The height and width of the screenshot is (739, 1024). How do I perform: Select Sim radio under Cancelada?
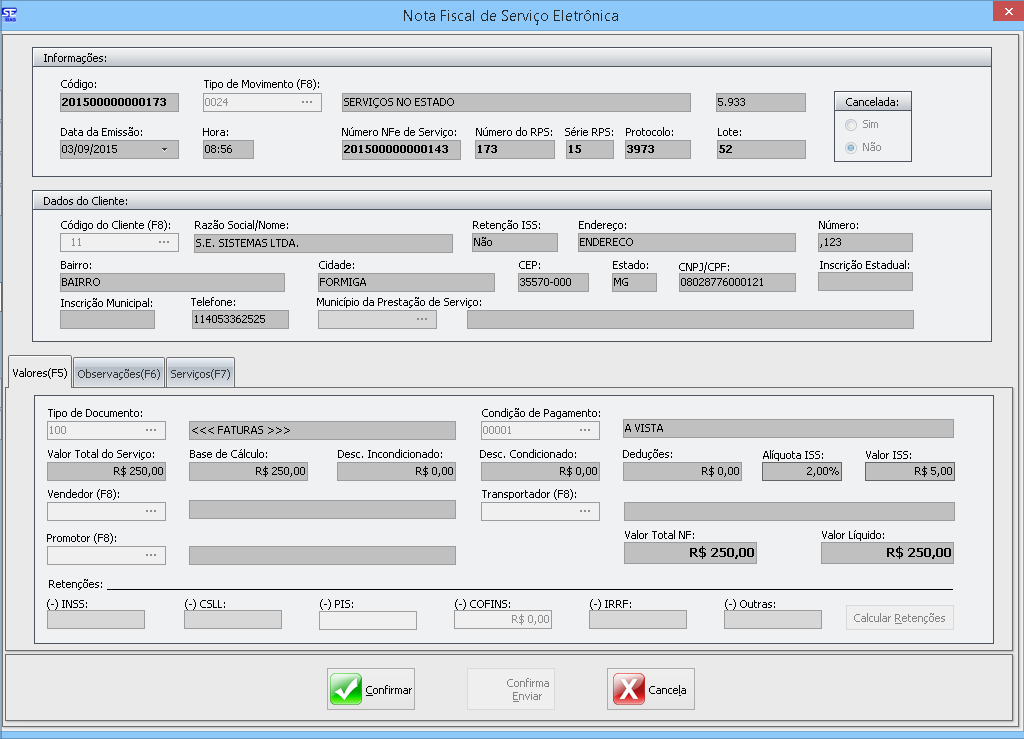851,125
